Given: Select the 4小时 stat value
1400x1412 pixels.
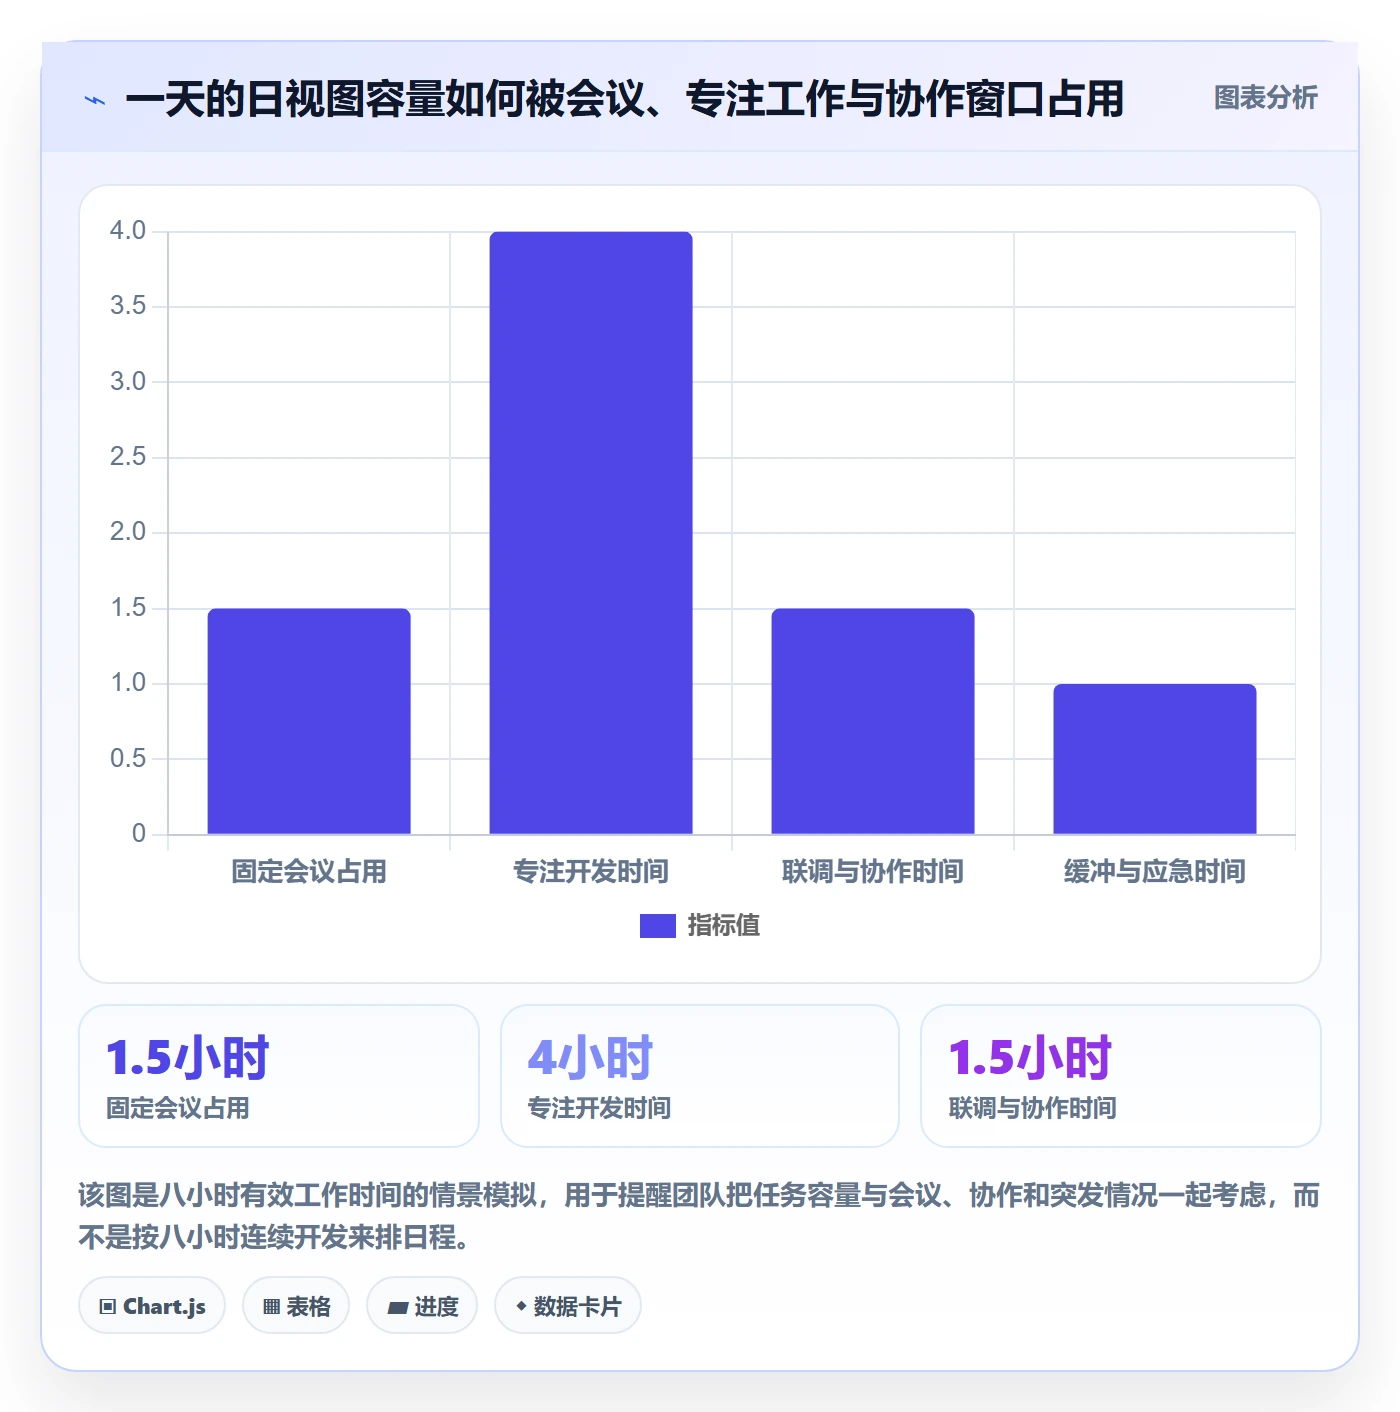Looking at the screenshot, I should (590, 1058).
